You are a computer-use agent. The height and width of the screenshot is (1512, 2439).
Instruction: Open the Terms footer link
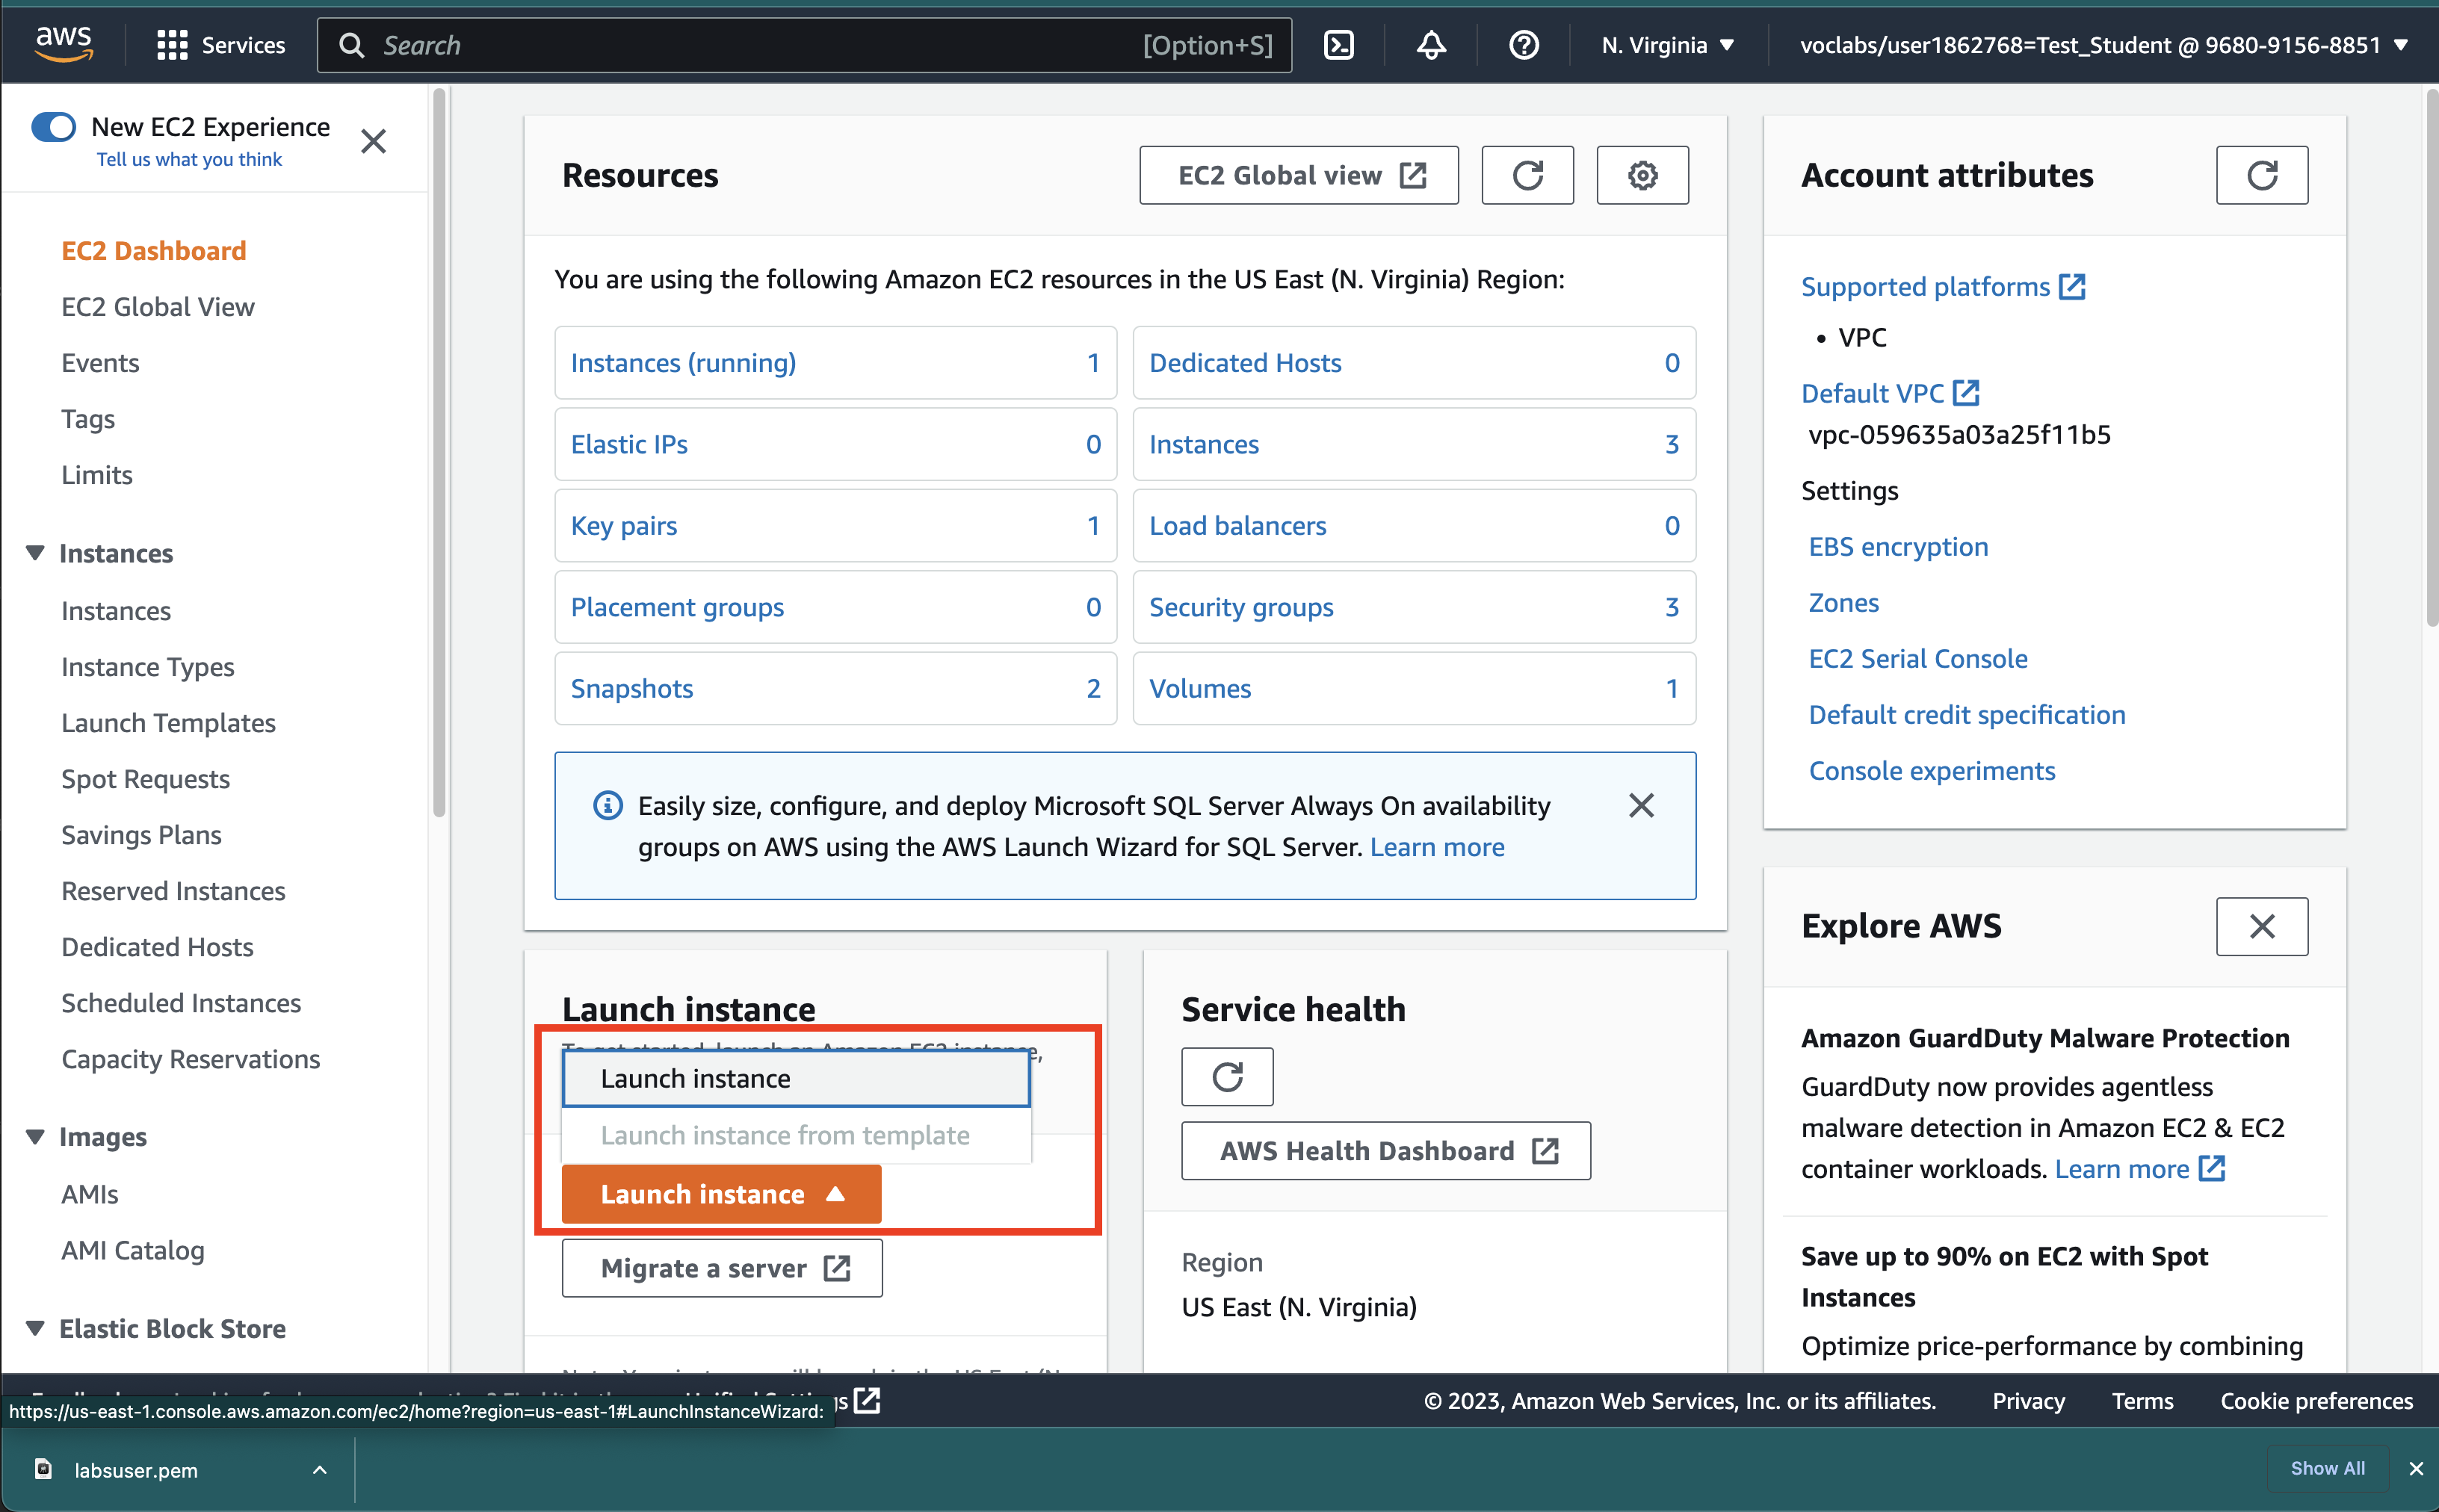2142,1401
